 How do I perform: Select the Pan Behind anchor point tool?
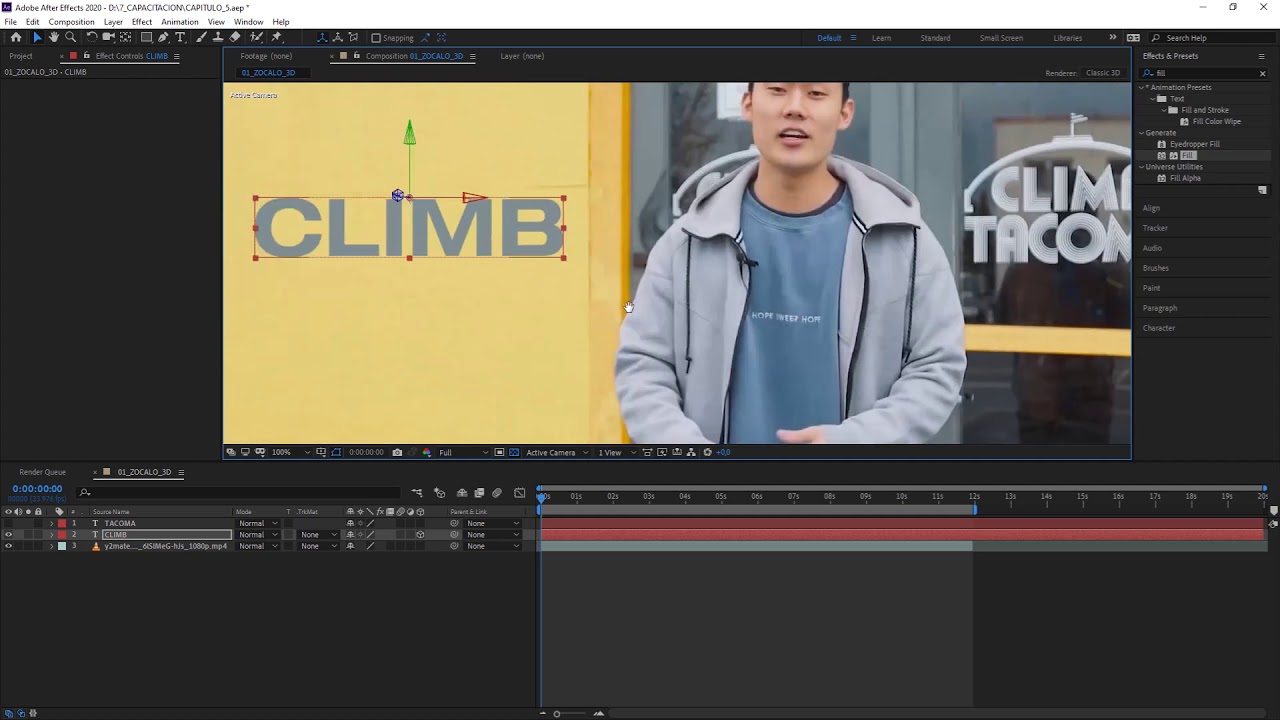(x=125, y=37)
